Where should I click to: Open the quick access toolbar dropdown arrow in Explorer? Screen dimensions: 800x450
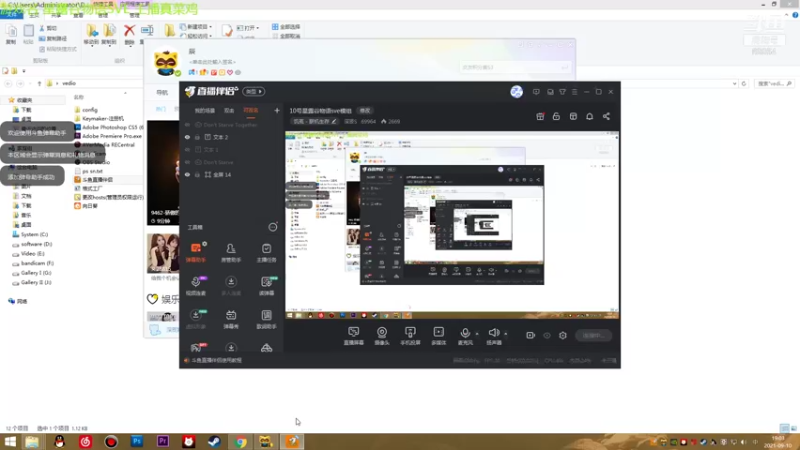(24, 71)
